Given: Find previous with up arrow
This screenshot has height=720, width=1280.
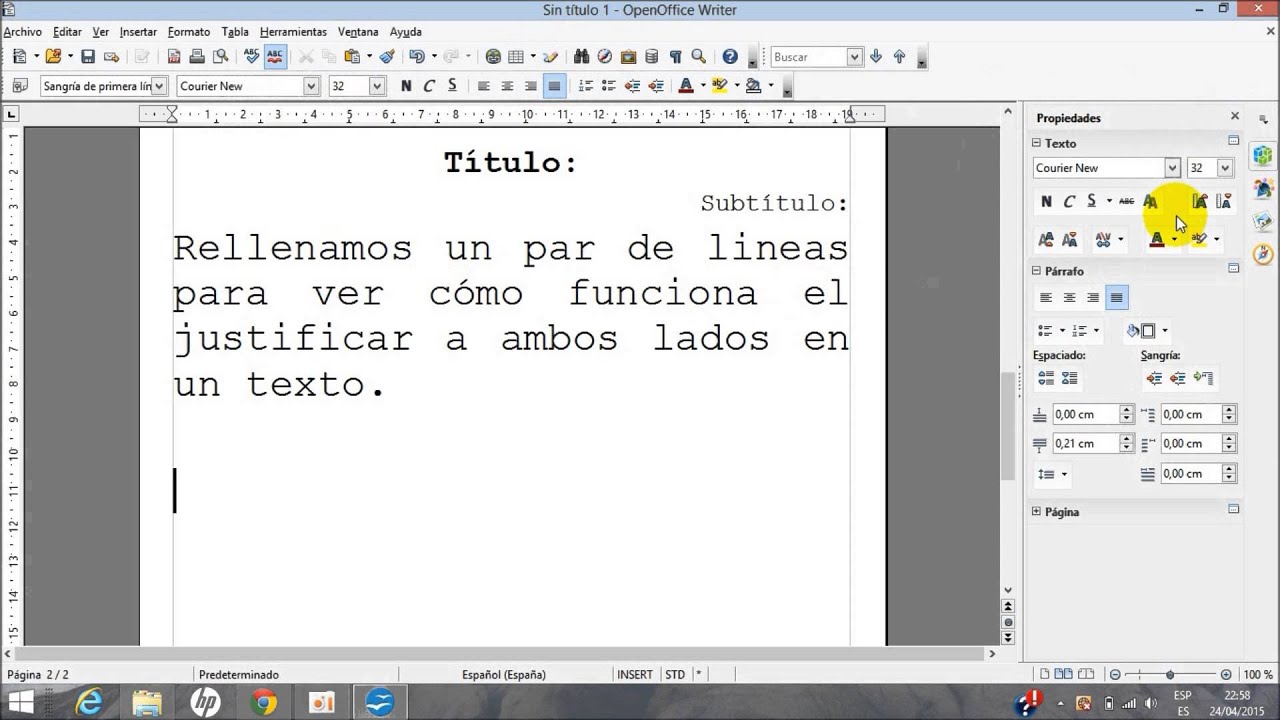Looking at the screenshot, I should pyautogui.click(x=899, y=57).
